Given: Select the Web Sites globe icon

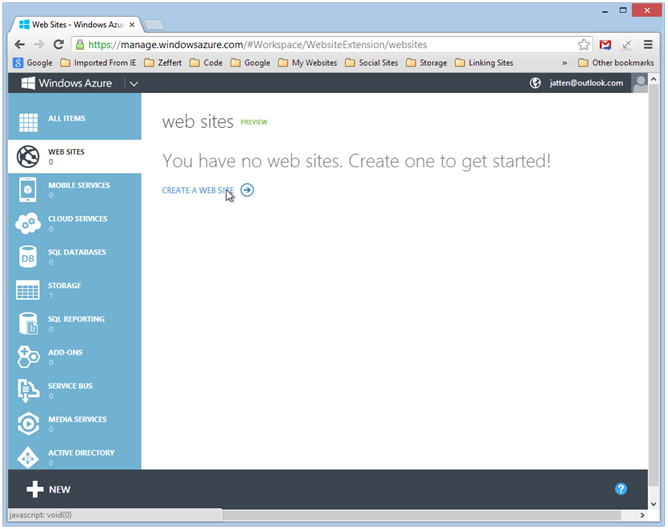Looking at the screenshot, I should pos(28,156).
